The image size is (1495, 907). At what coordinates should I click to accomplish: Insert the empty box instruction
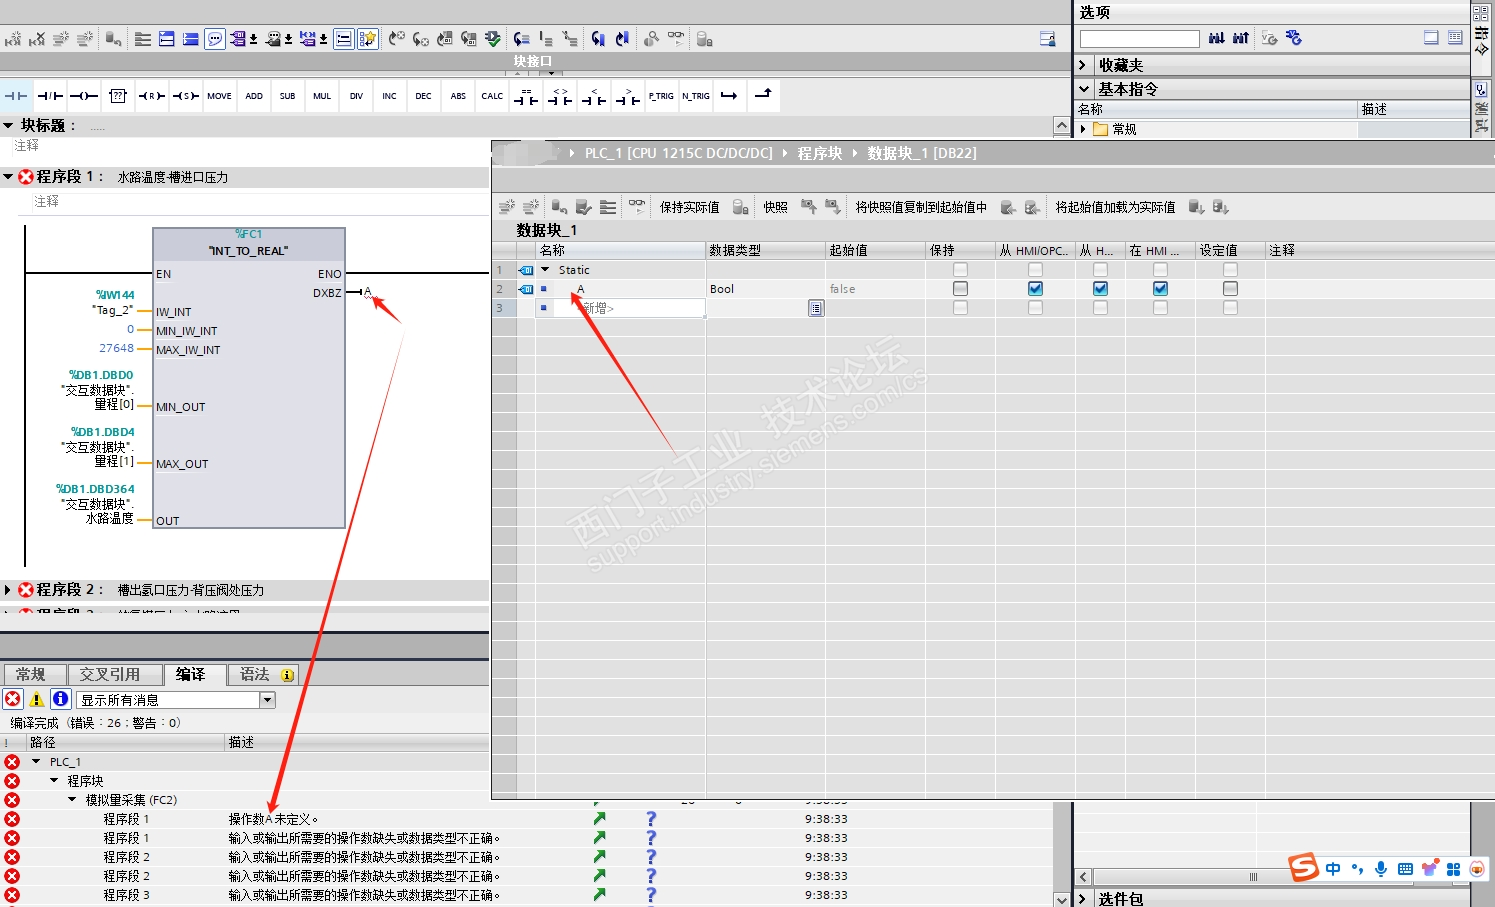click(x=118, y=96)
